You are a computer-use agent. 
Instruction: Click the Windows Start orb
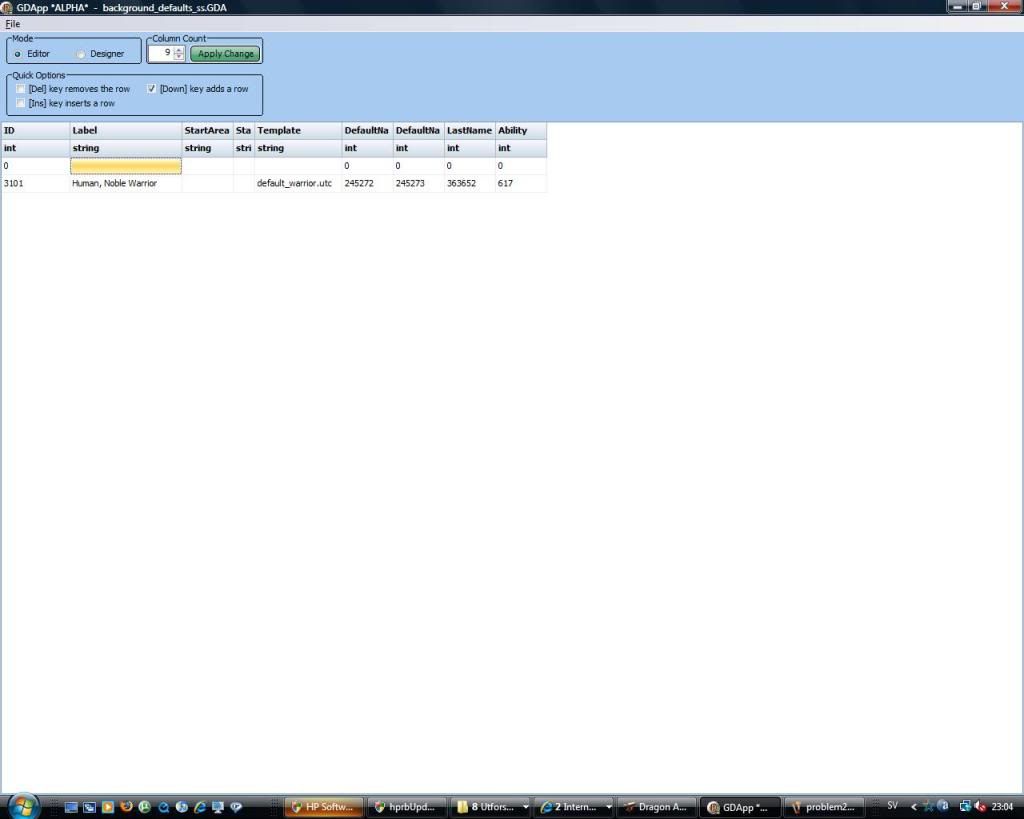pyautogui.click(x=22, y=805)
